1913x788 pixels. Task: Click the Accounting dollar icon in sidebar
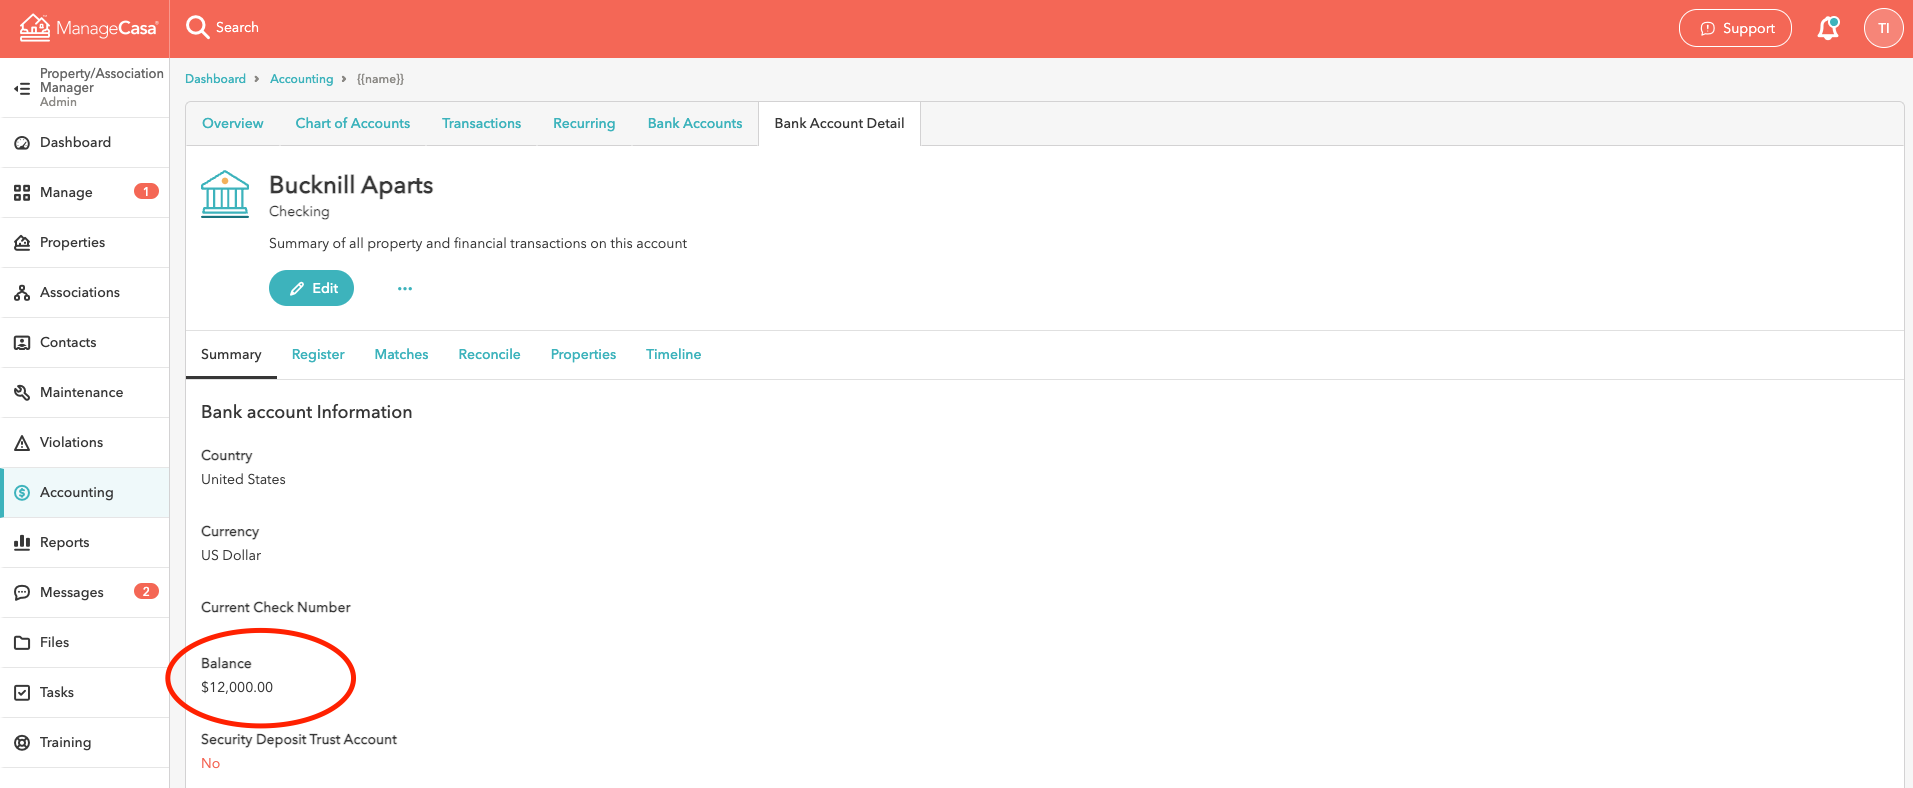(x=22, y=493)
